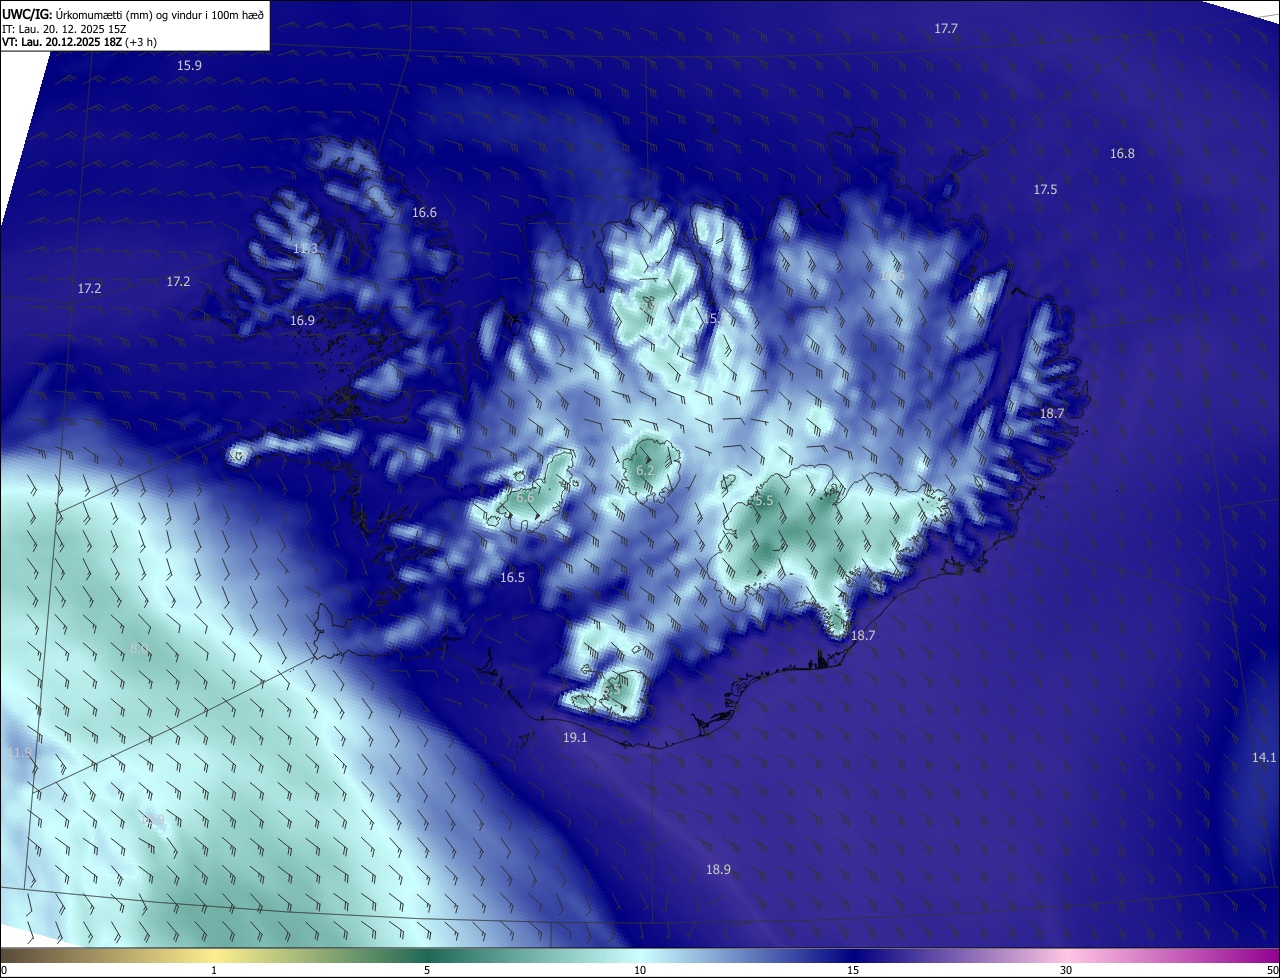Viewport: 1280px width, 978px height.
Task: Click the 14.1 value label
Action: click(x=1264, y=758)
